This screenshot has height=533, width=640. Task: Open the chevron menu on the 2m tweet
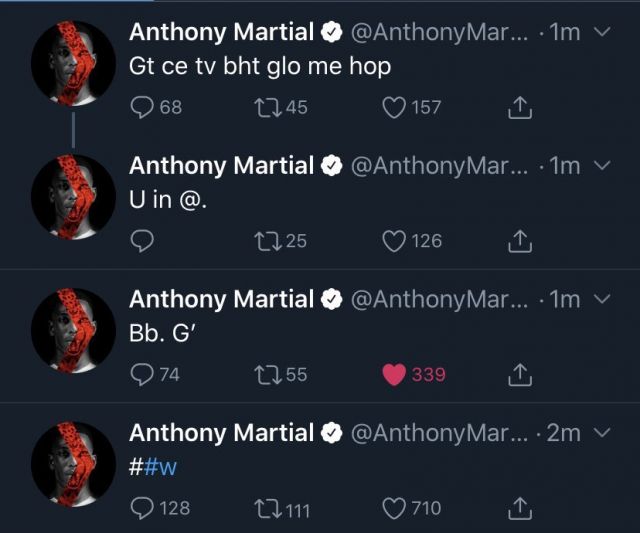coord(602,432)
